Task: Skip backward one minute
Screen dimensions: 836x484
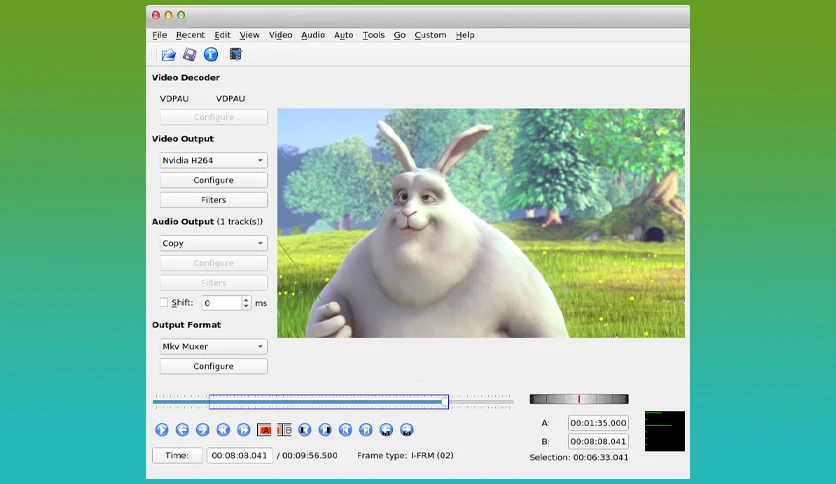Action: click(387, 430)
